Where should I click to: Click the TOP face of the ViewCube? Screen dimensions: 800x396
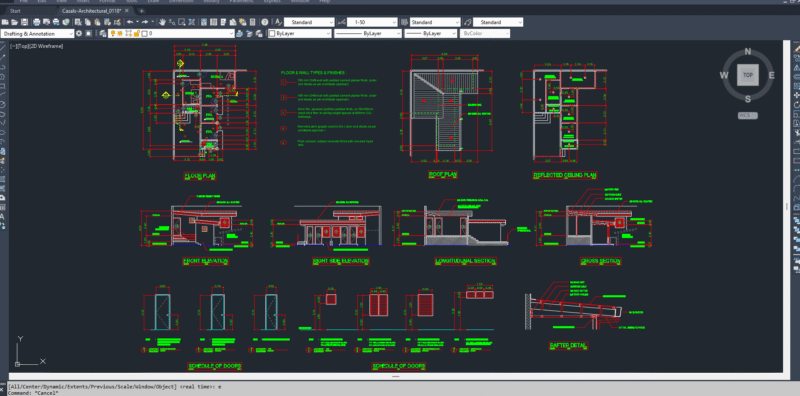click(x=747, y=75)
